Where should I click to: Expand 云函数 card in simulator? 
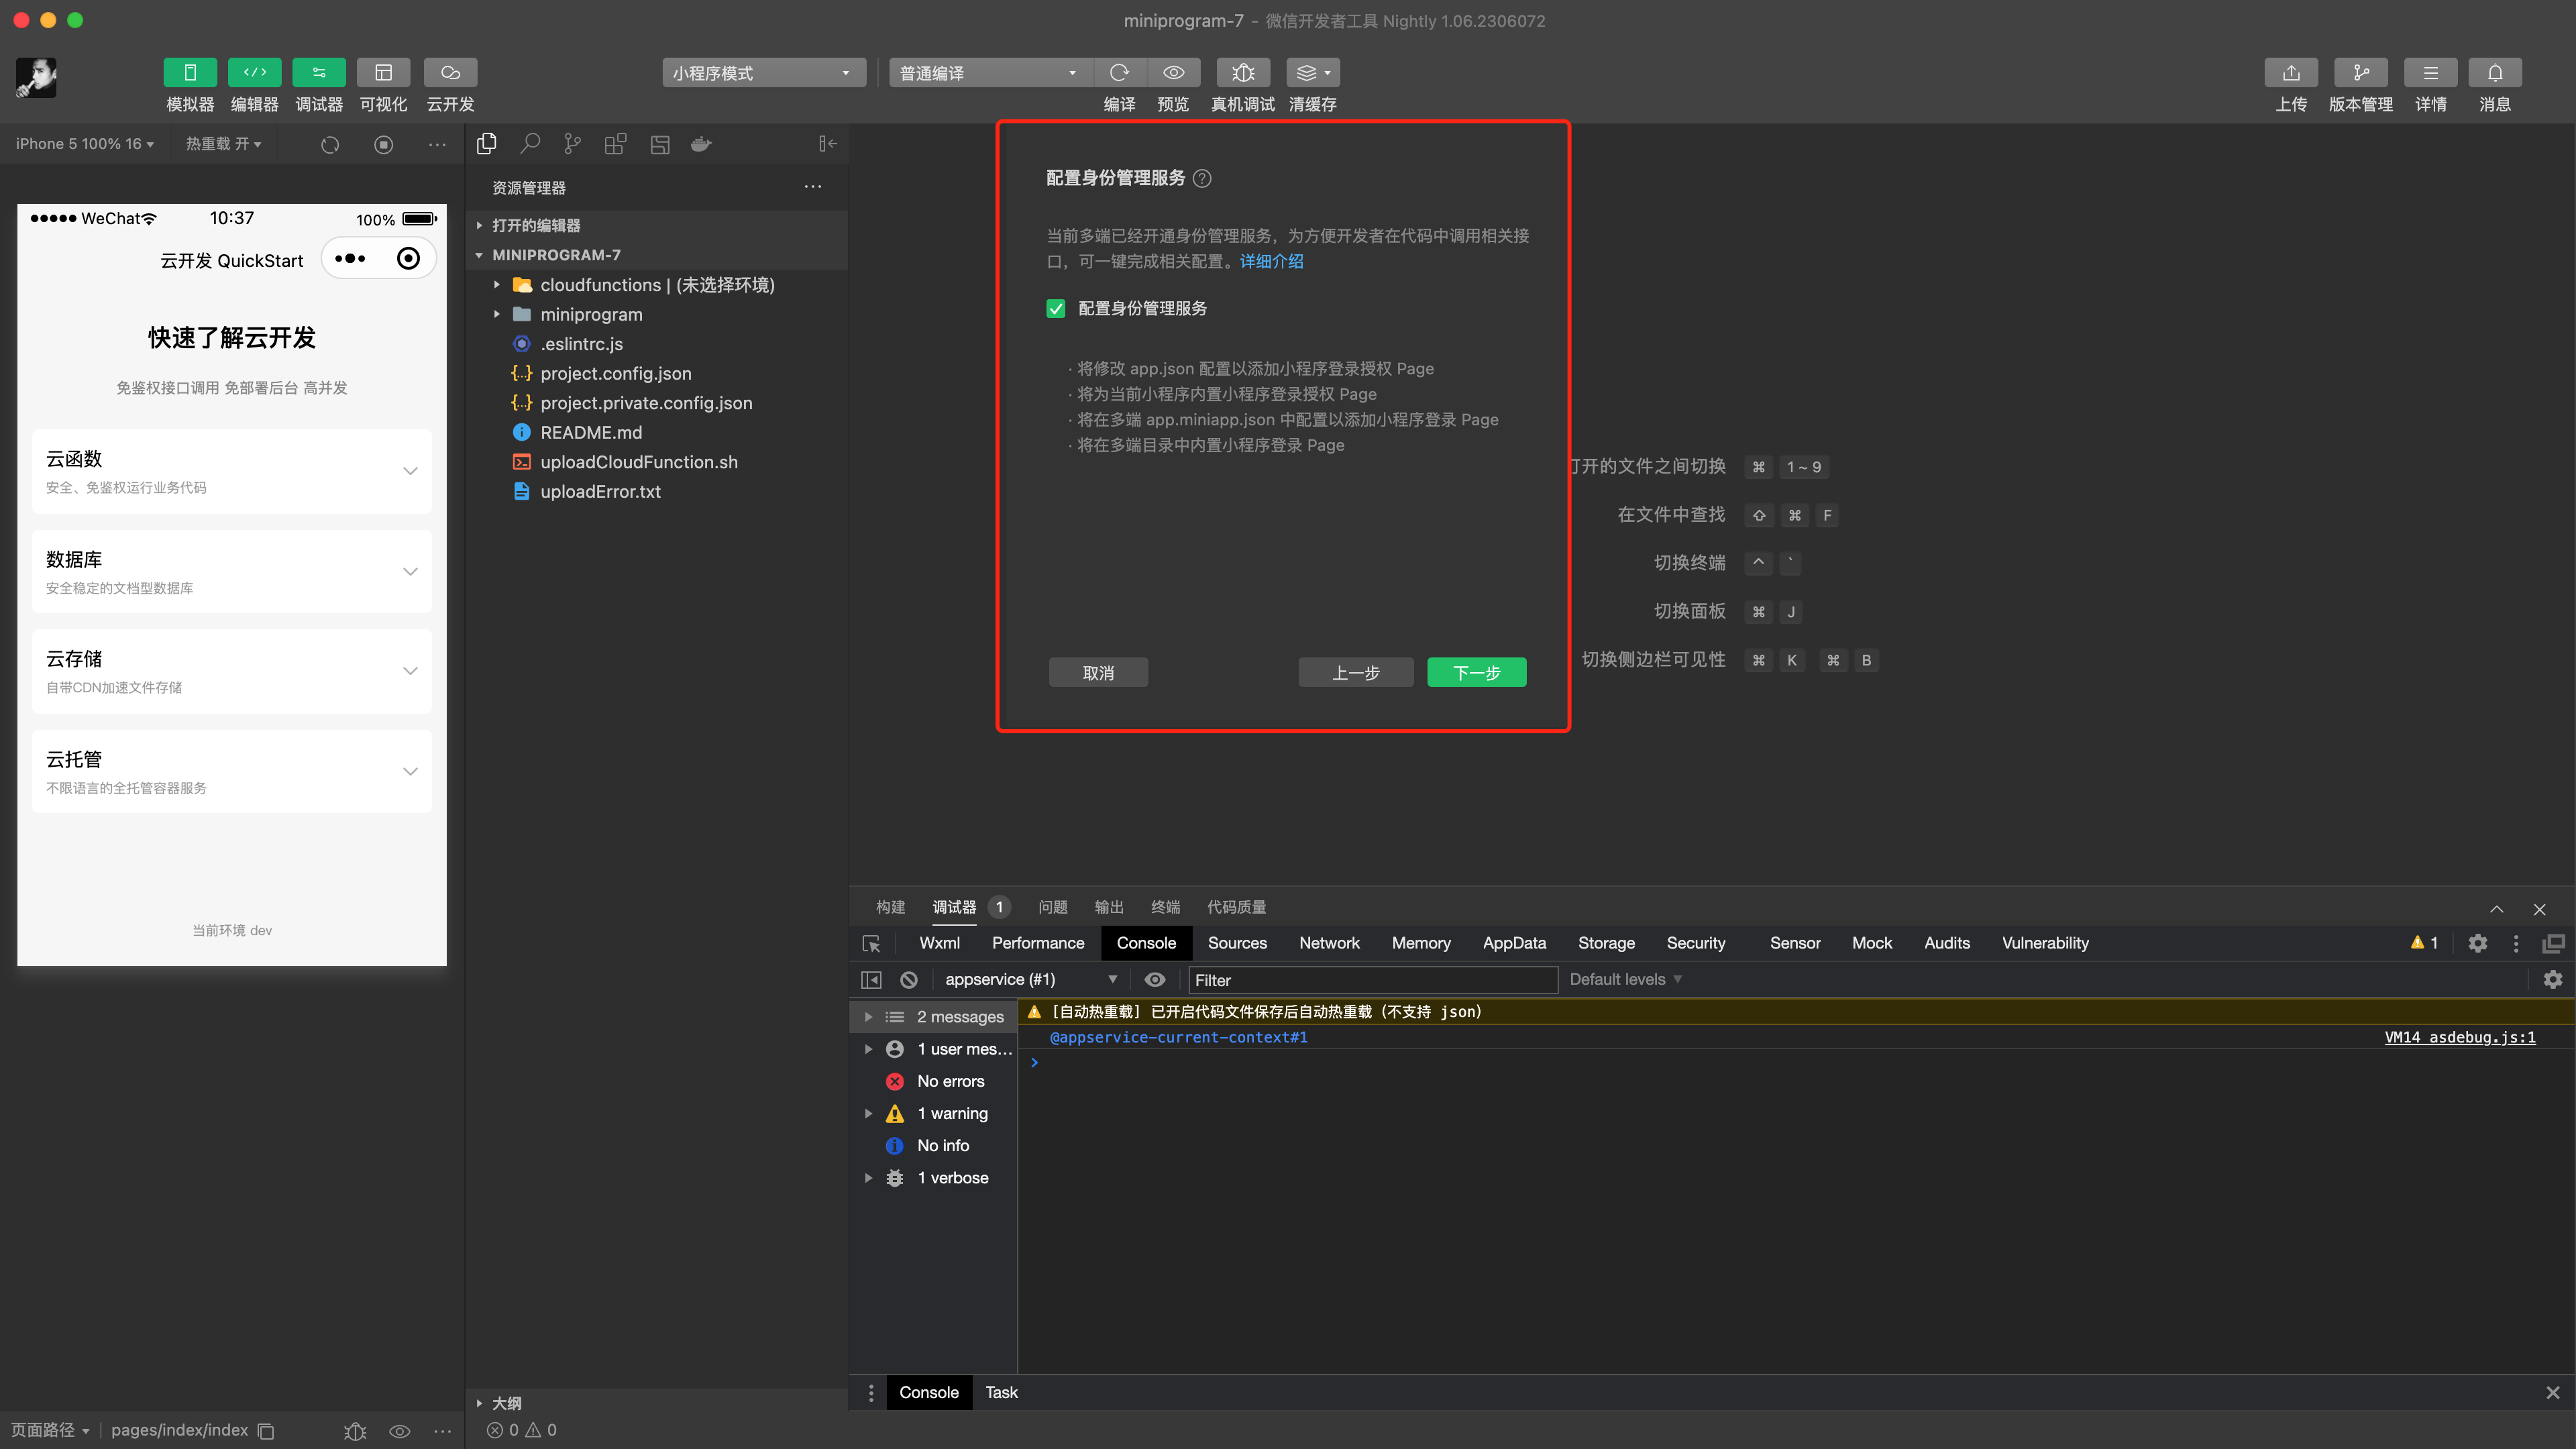[x=232, y=471]
